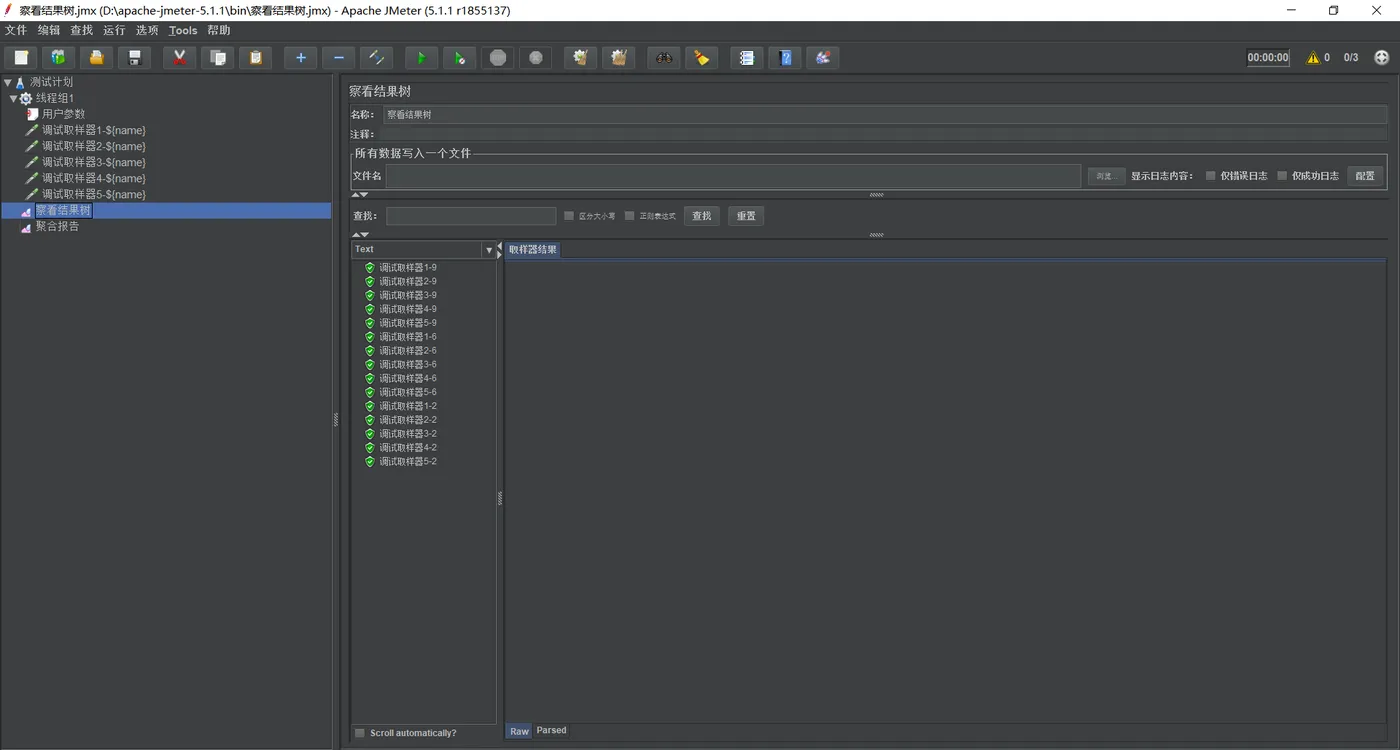Start the test with green play icon
Image resolution: width=1400 pixels, height=750 pixels.
421,58
